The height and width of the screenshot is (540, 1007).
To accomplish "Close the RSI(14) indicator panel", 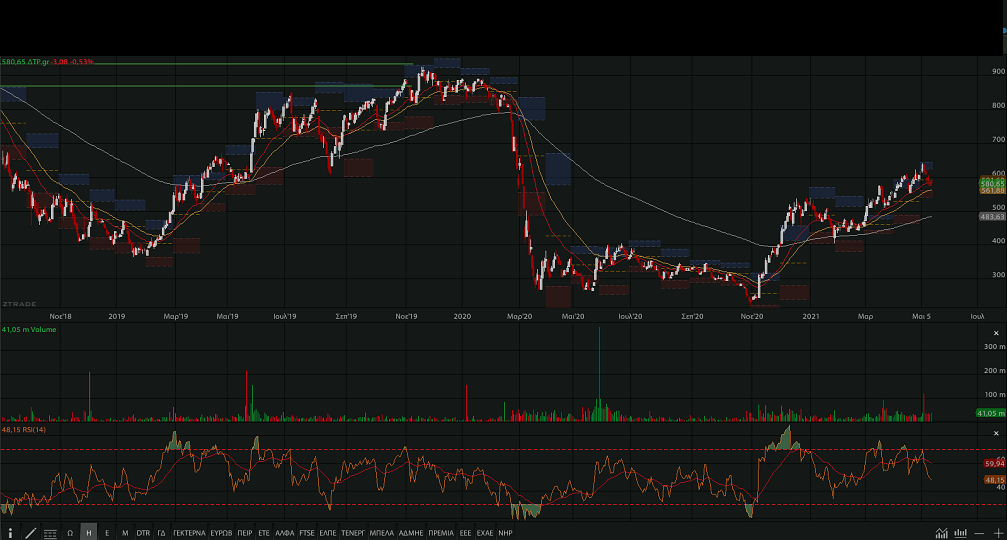I will (x=996, y=431).
